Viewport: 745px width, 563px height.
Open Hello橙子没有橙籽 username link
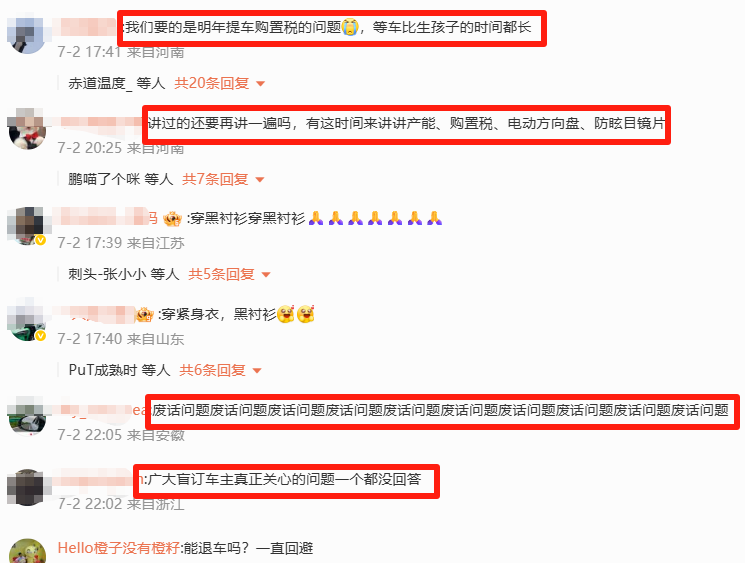[x=119, y=548]
